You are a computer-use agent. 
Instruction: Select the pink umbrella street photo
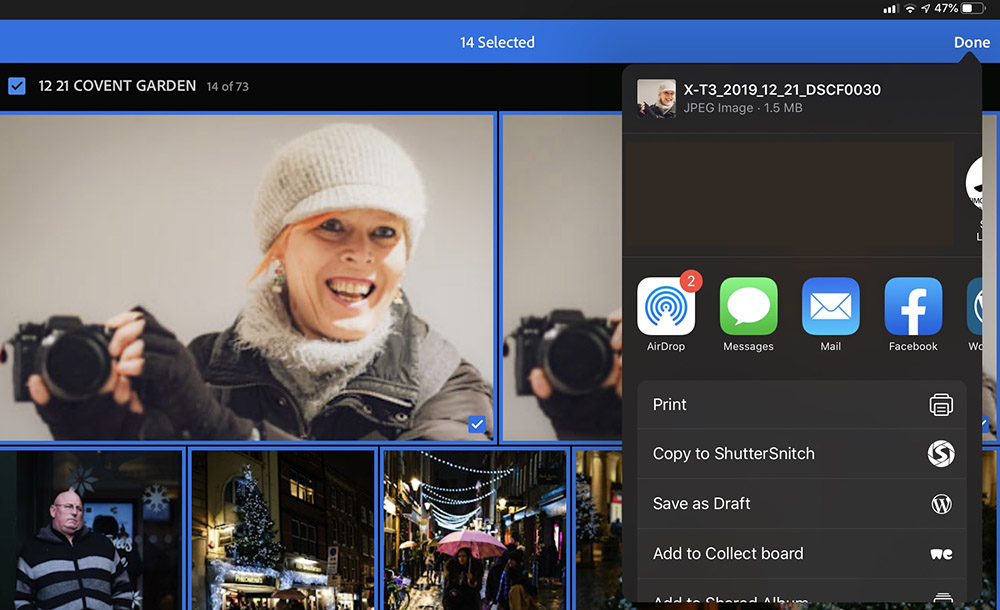(475, 530)
